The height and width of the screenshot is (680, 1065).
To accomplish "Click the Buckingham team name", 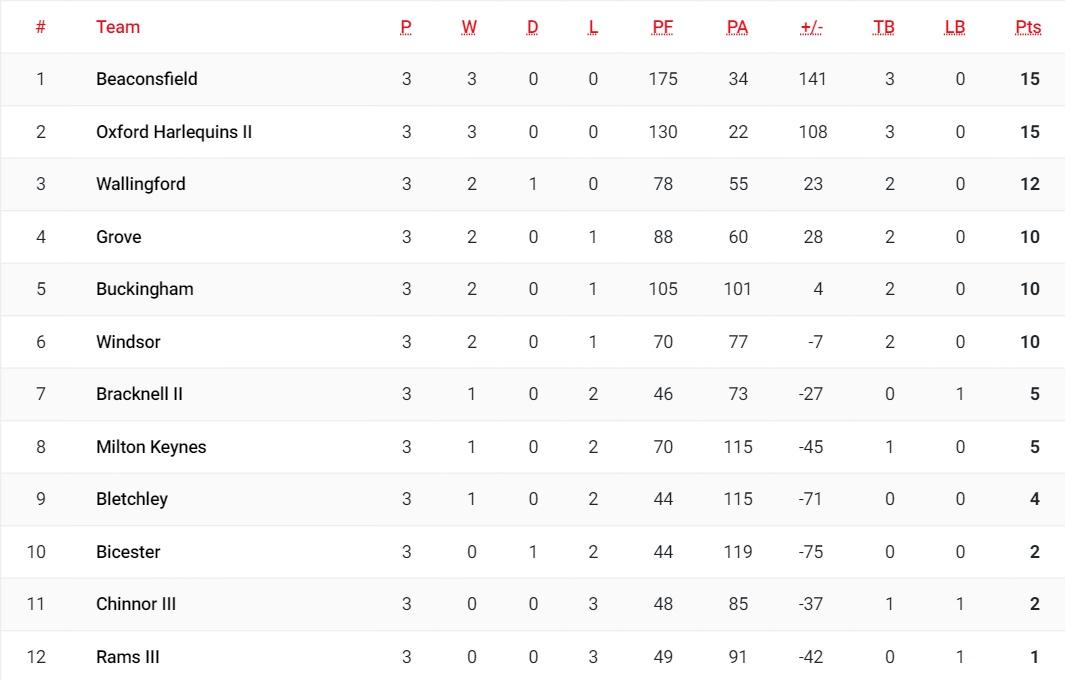I will coord(144,289).
